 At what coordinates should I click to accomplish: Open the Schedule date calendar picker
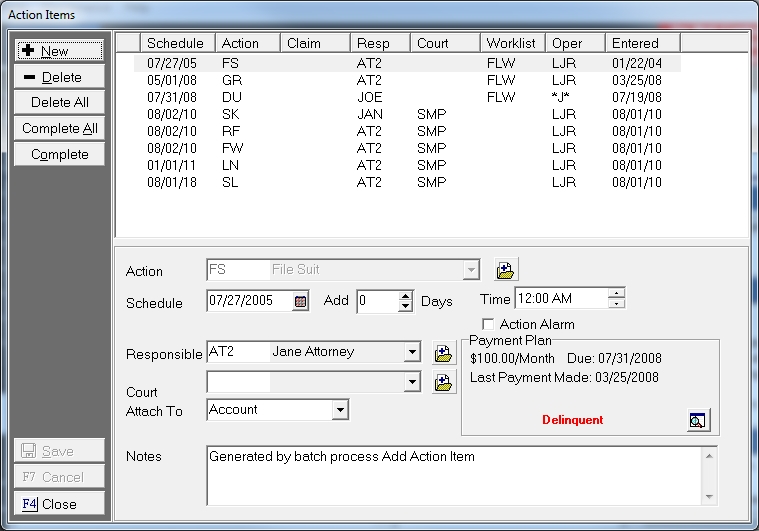coord(300,301)
